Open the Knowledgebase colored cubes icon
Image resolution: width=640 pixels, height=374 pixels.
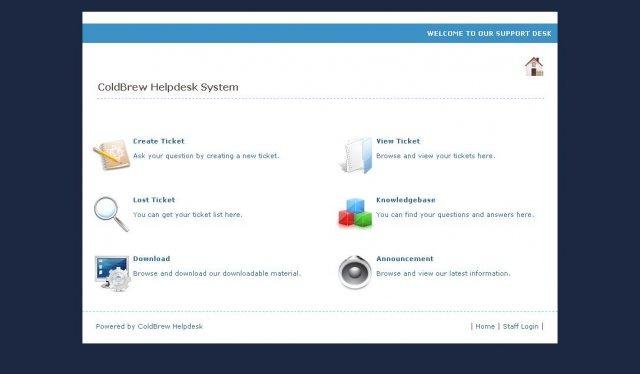coord(355,213)
